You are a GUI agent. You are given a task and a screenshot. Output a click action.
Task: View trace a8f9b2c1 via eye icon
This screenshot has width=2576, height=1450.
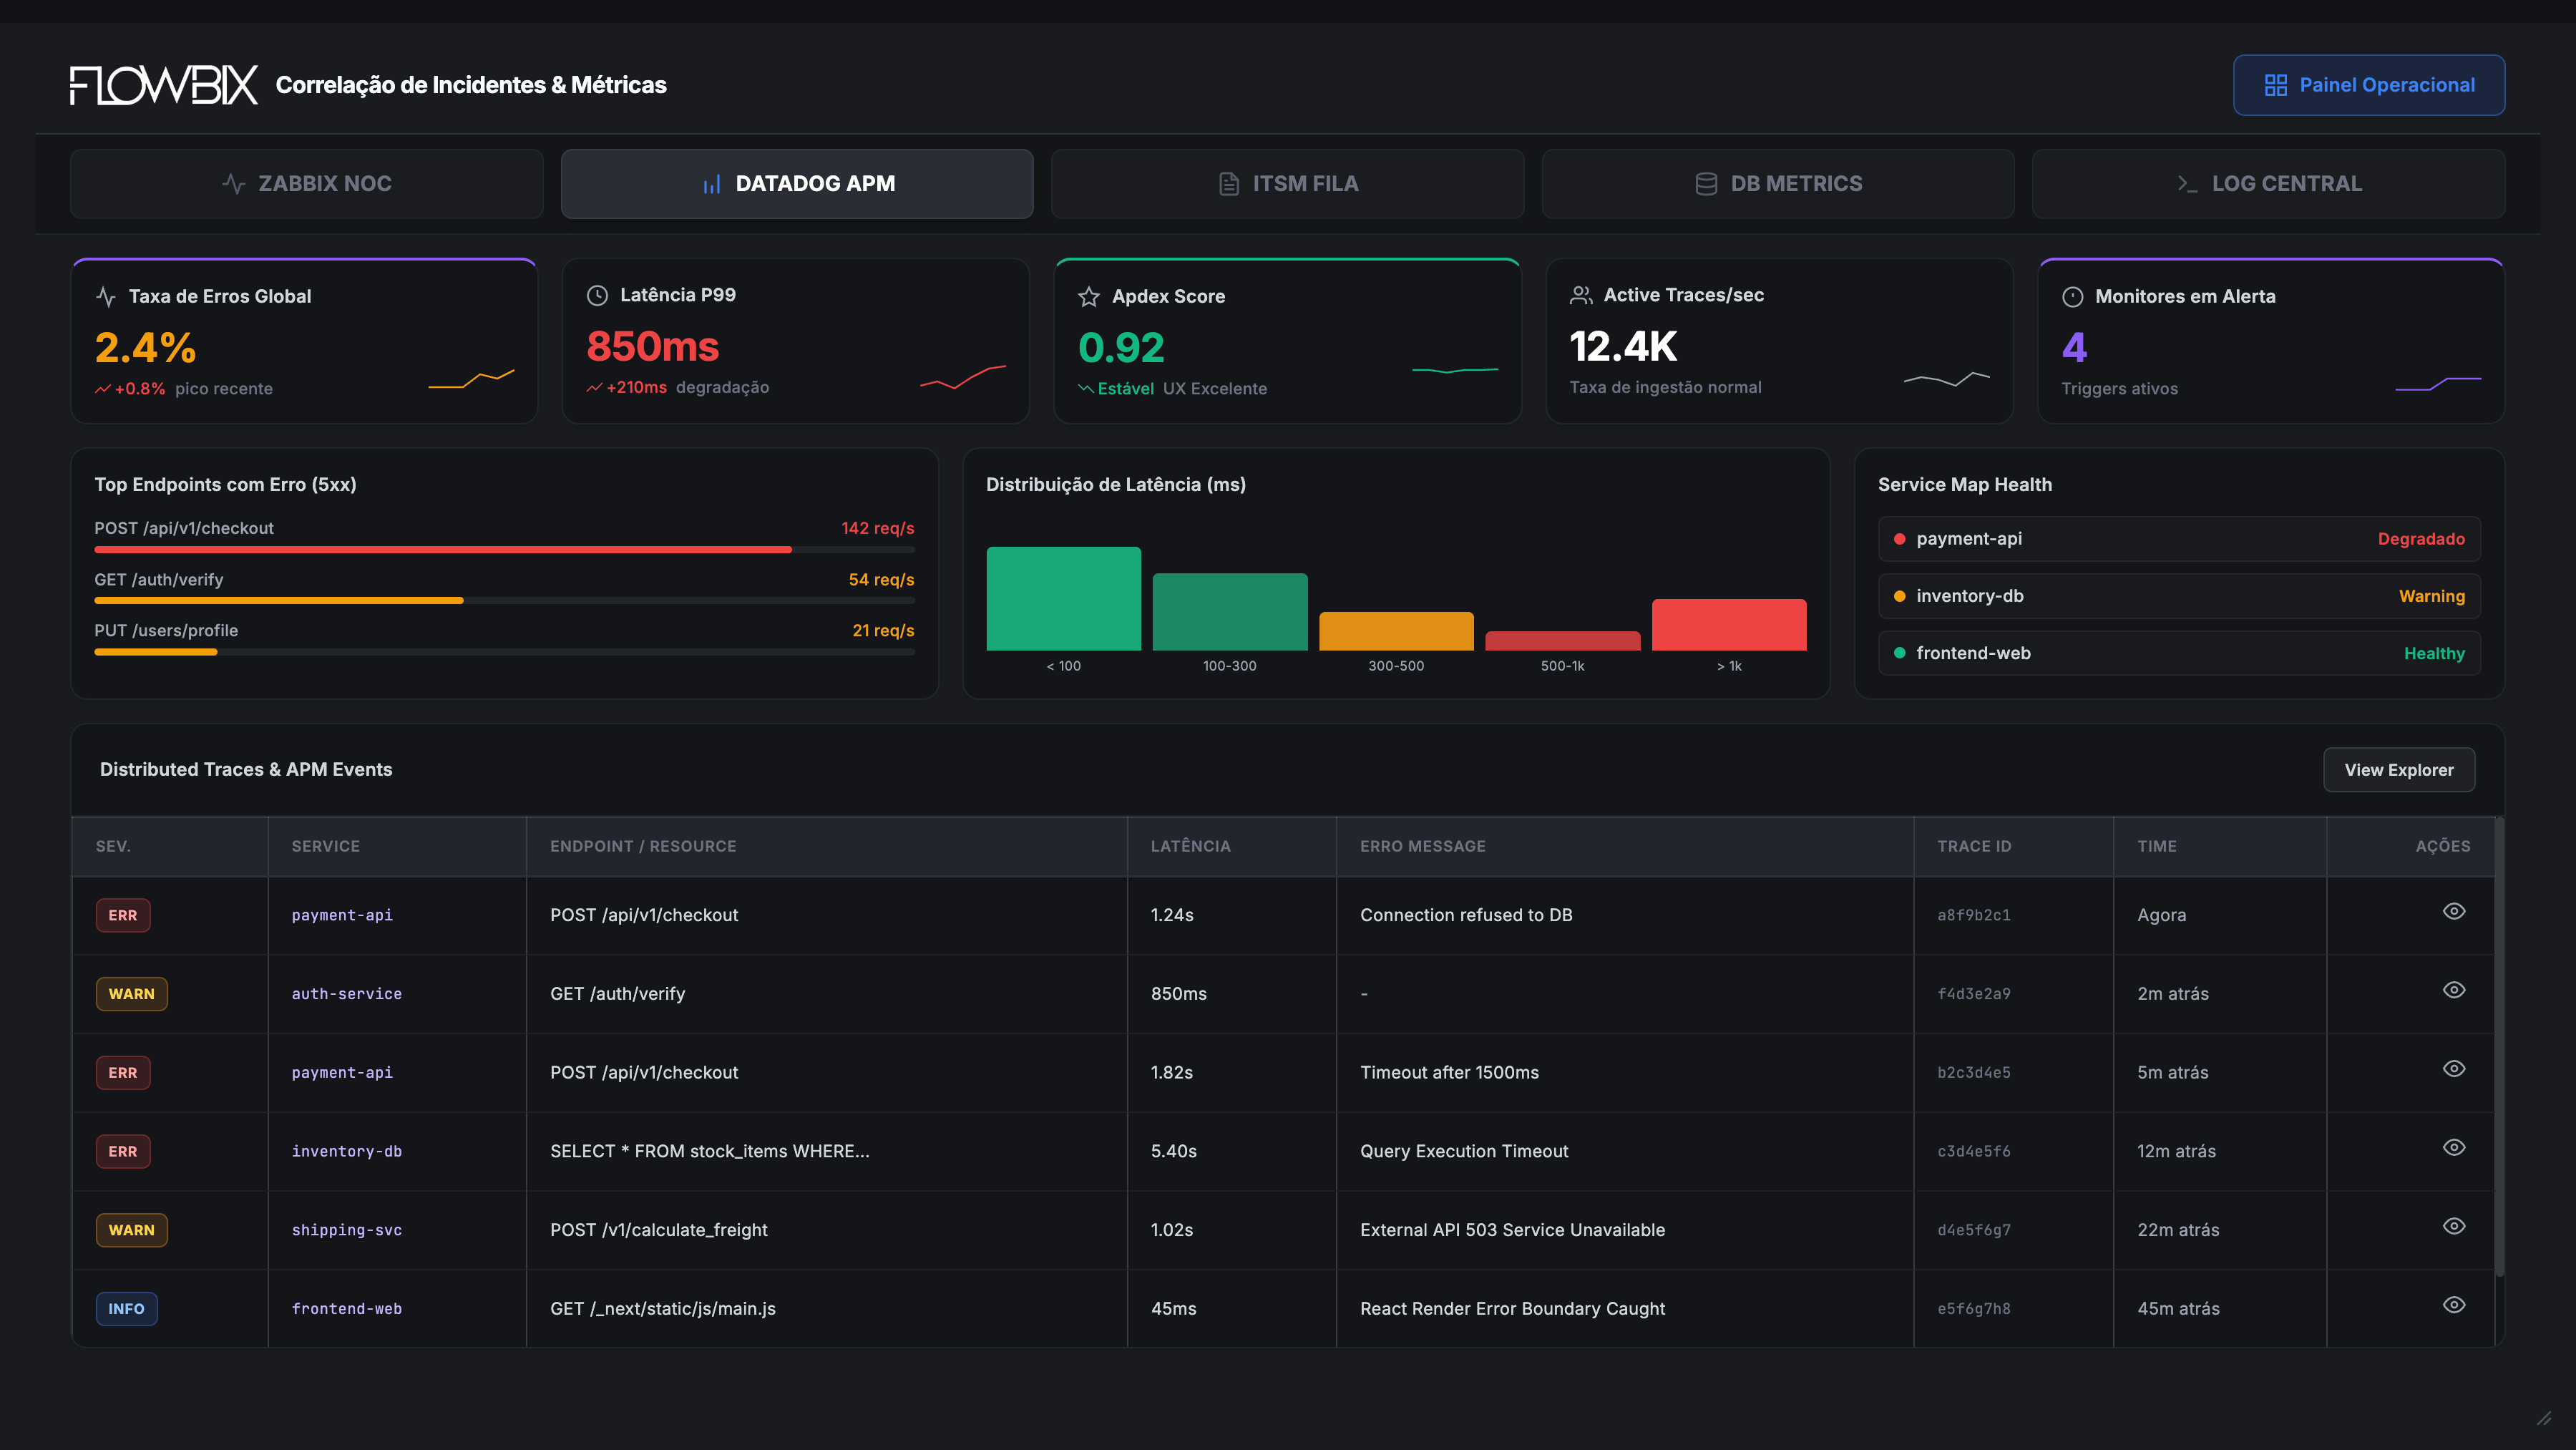coord(2454,911)
